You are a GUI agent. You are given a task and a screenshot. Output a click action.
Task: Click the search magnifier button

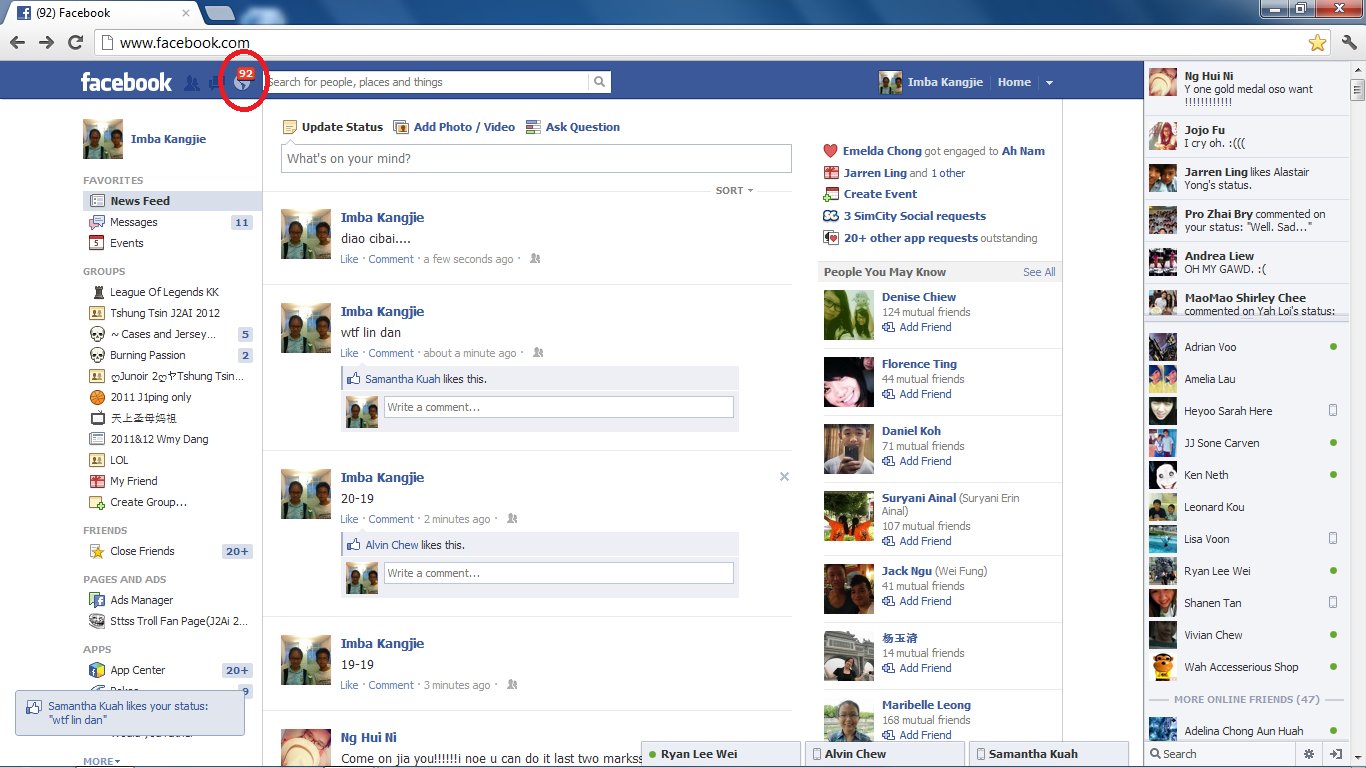pyautogui.click(x=599, y=82)
